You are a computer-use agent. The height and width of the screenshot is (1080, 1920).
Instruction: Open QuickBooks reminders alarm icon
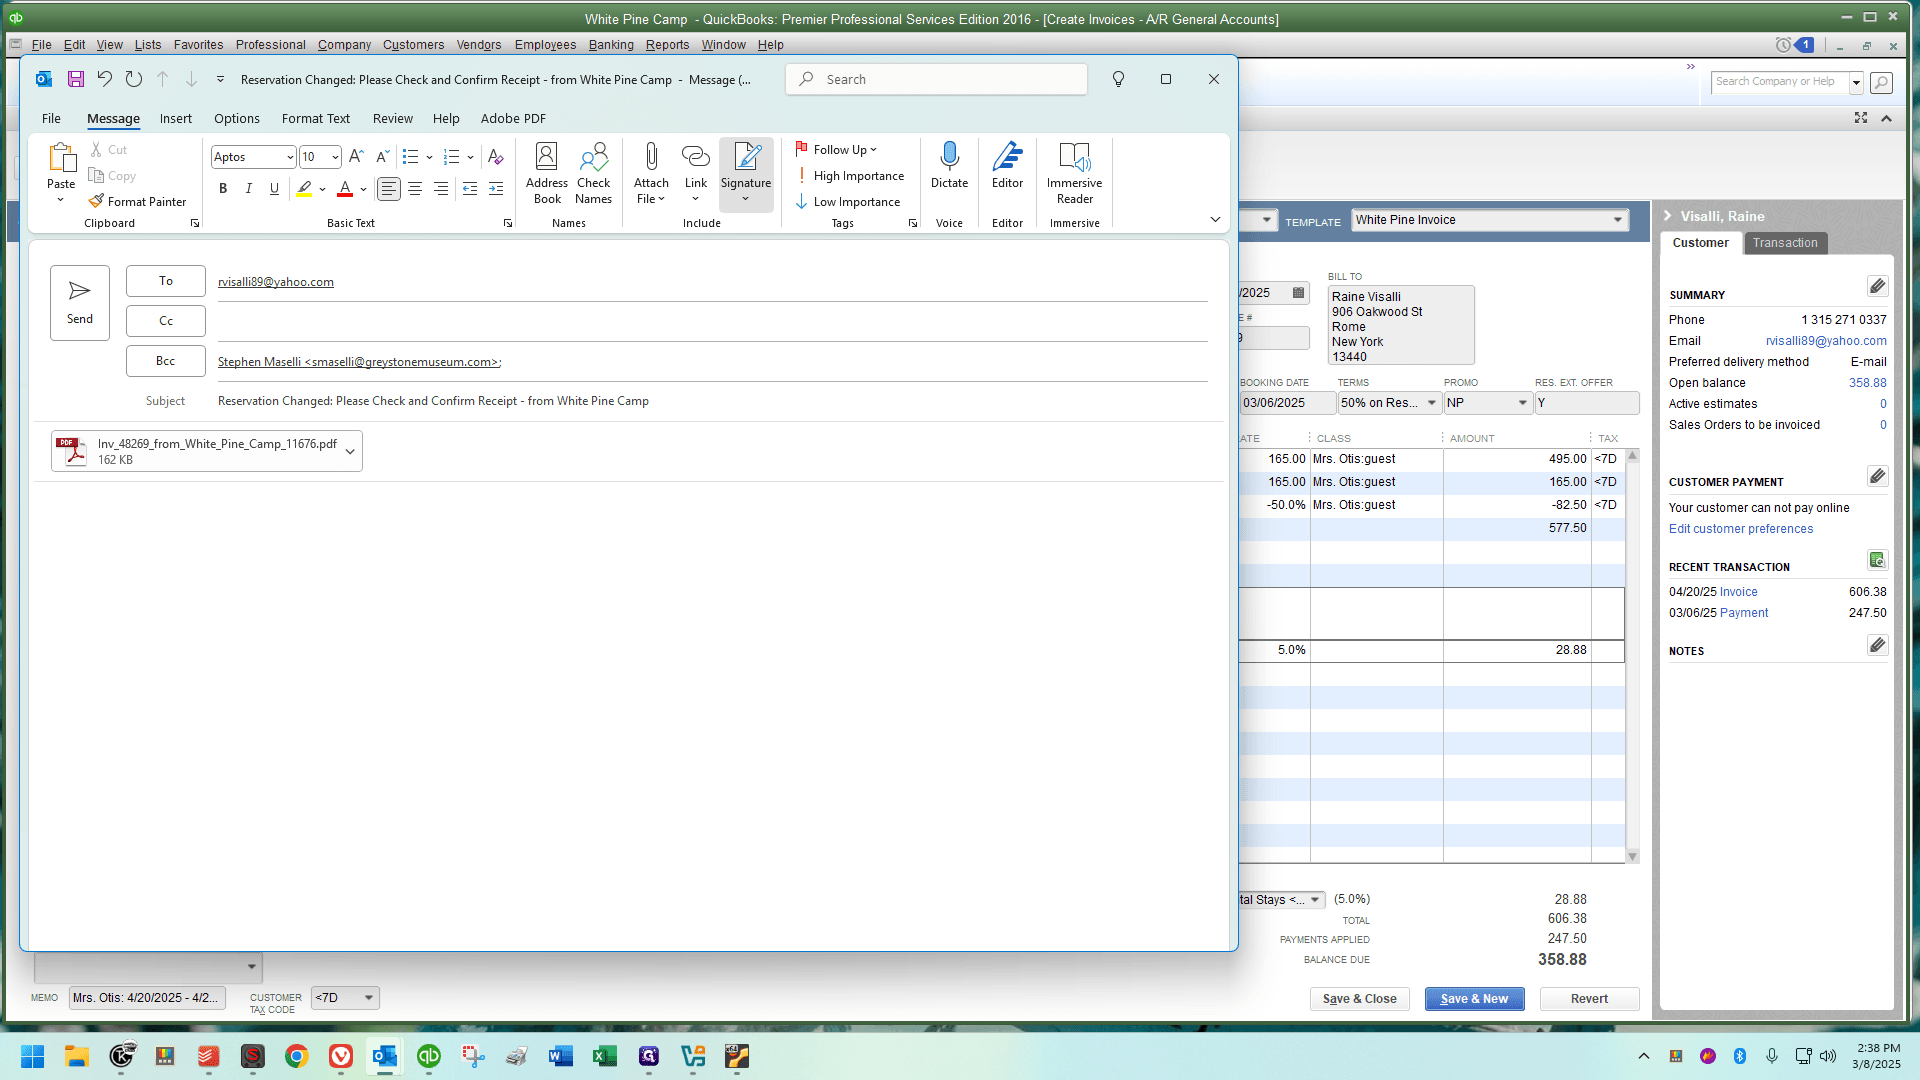(x=1783, y=45)
